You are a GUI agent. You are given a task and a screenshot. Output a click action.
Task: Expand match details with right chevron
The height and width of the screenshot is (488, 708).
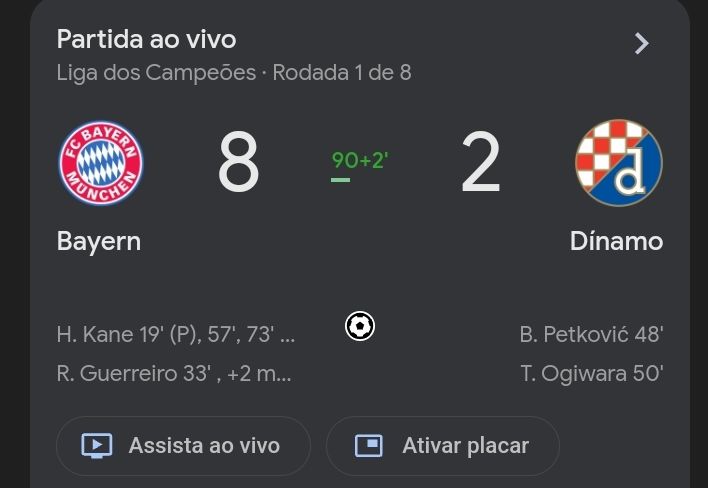(x=642, y=43)
